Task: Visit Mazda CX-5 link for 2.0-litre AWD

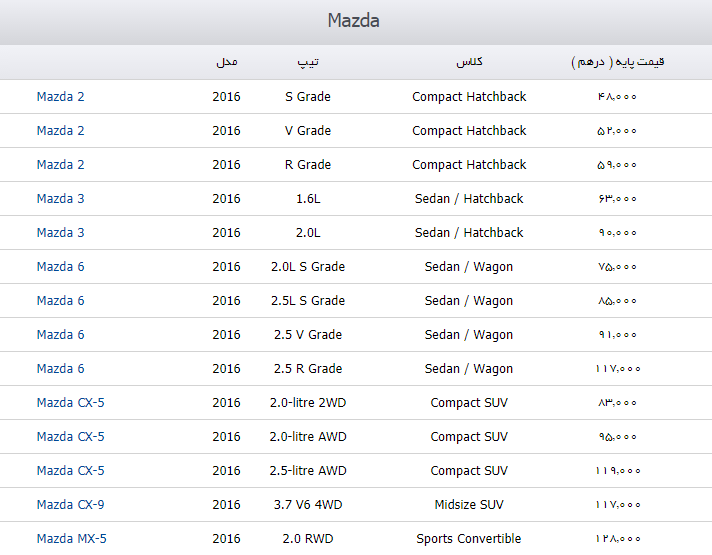Action: tap(70, 437)
